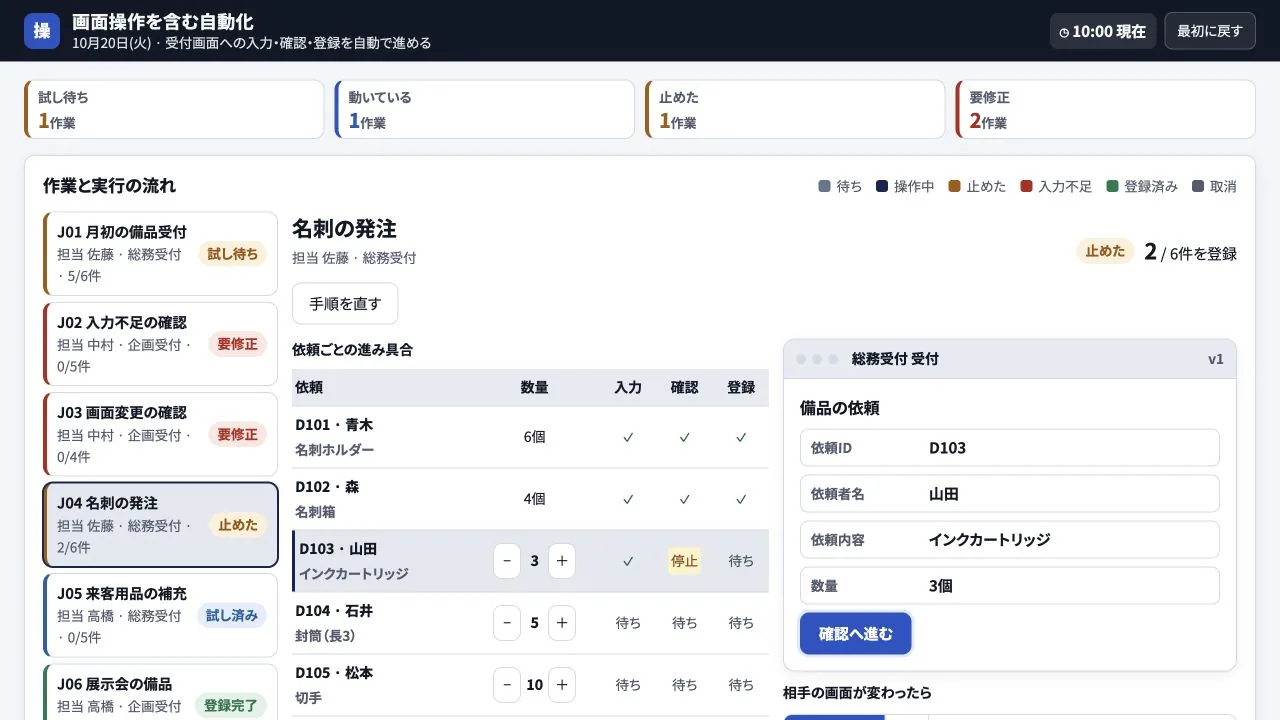
Task: Click the 依頼ID field showing D103
Action: [x=1010, y=448]
